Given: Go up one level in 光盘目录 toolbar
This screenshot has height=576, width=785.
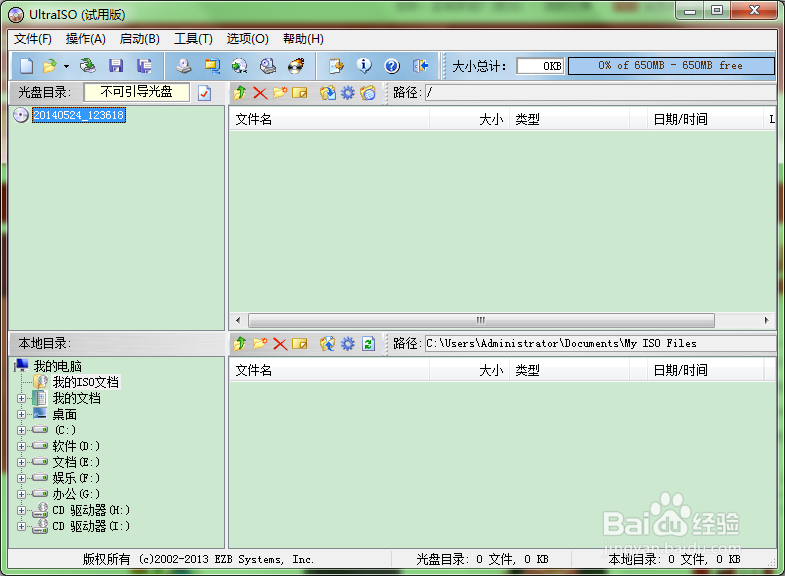Looking at the screenshot, I should [x=240, y=93].
